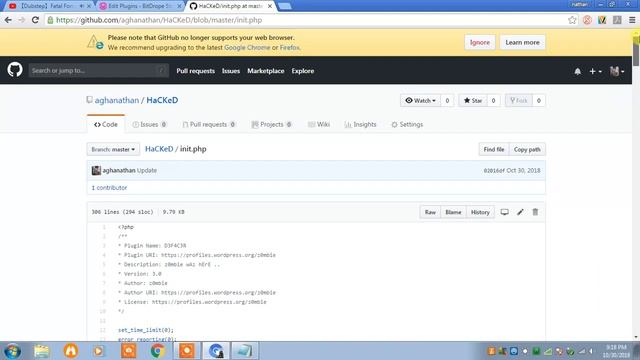
Task: Open the notifications bell
Action: point(577,71)
